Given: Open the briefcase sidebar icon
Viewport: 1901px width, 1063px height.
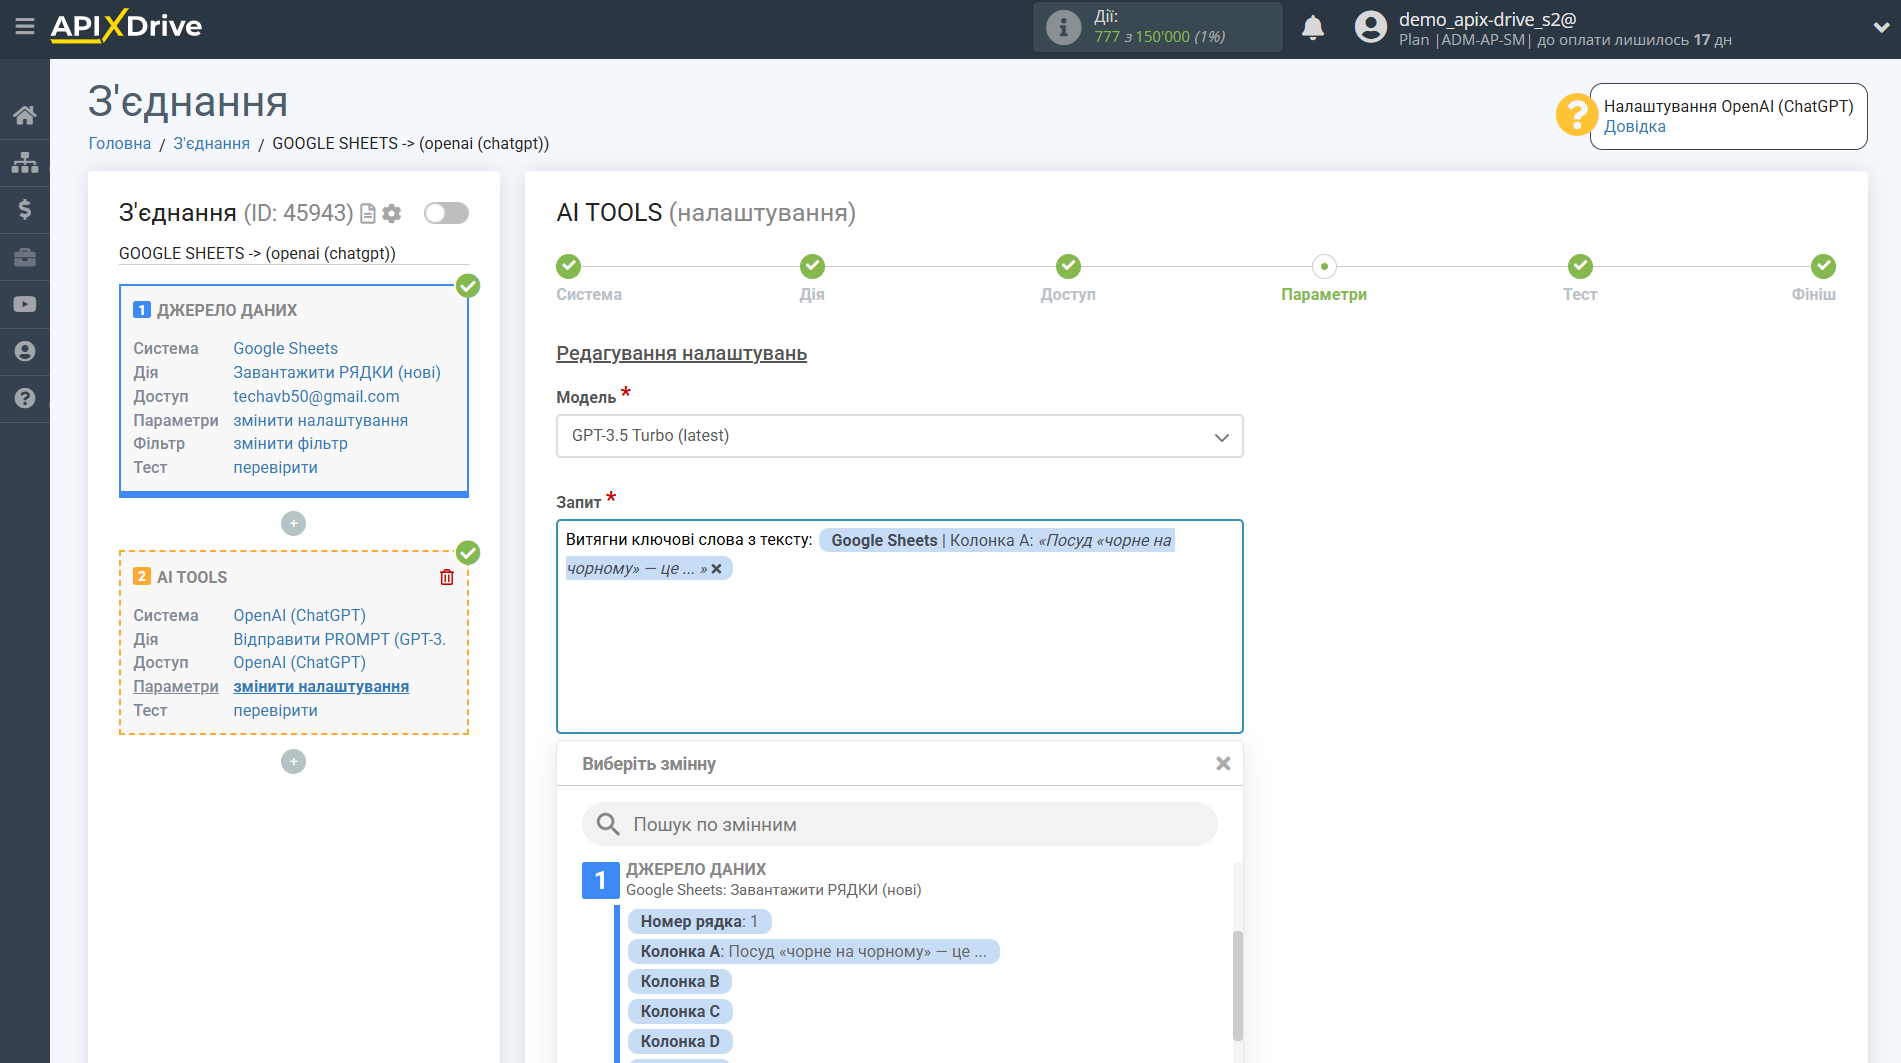Looking at the screenshot, I should point(25,257).
